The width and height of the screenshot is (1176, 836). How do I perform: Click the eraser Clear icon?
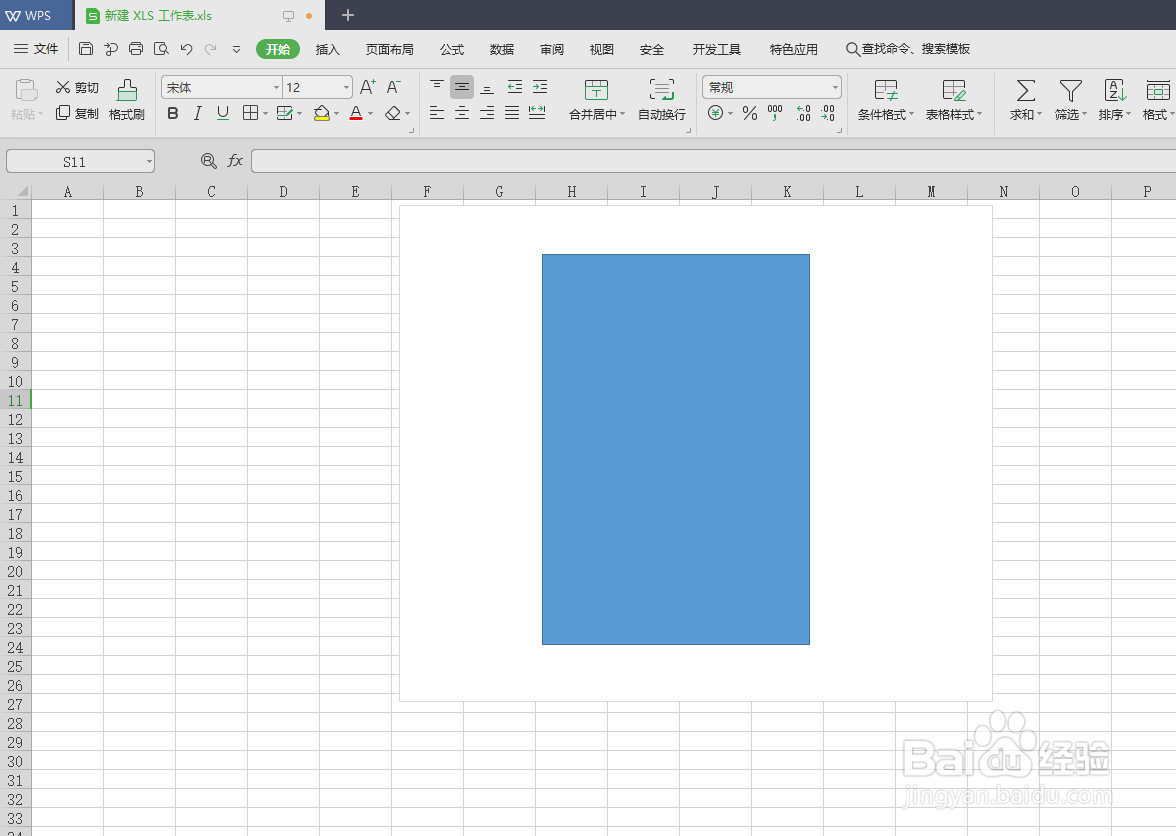(x=393, y=113)
